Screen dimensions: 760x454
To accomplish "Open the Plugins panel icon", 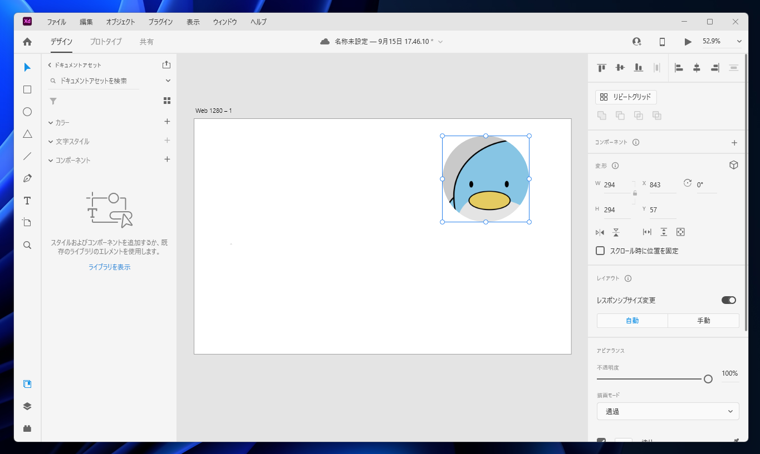I will (x=27, y=428).
